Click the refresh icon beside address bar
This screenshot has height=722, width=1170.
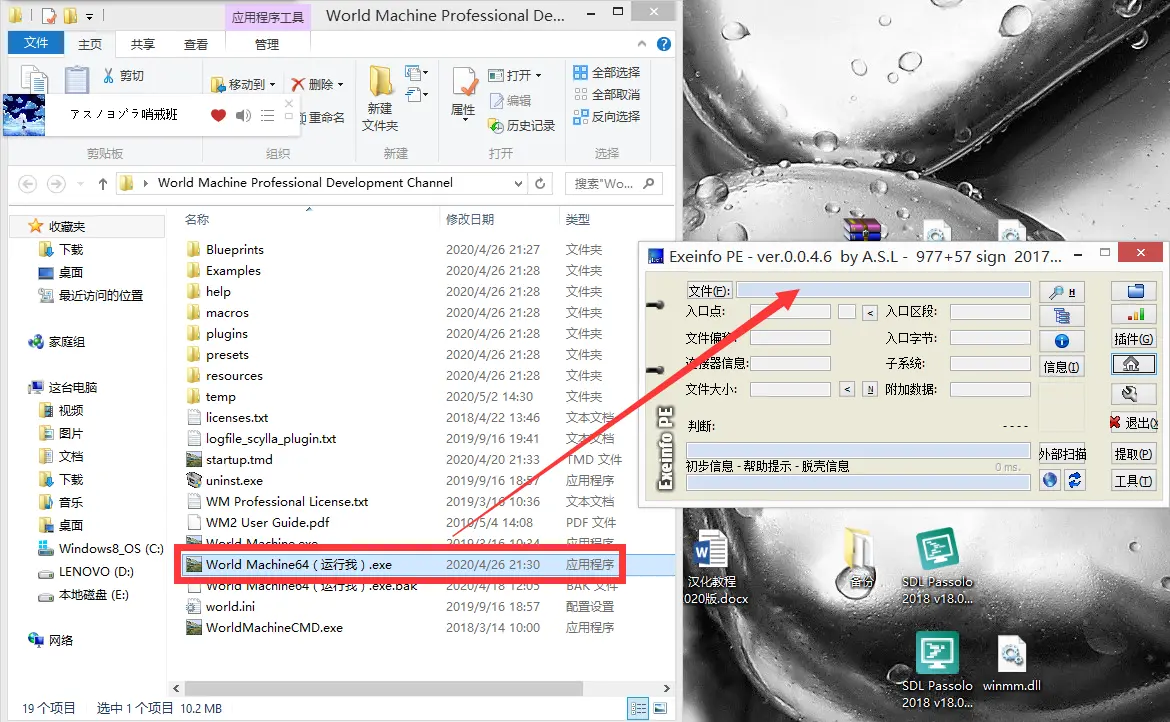[540, 183]
